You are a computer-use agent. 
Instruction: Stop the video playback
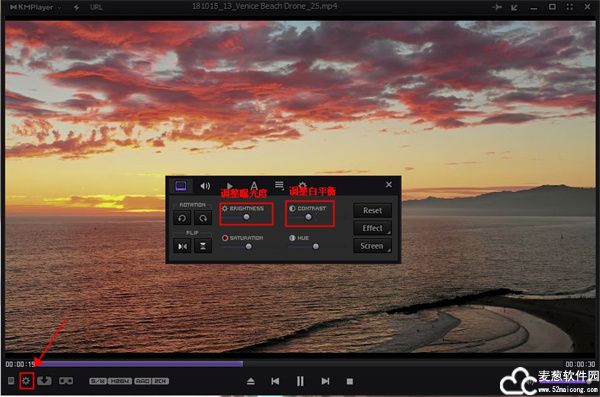coord(349,381)
